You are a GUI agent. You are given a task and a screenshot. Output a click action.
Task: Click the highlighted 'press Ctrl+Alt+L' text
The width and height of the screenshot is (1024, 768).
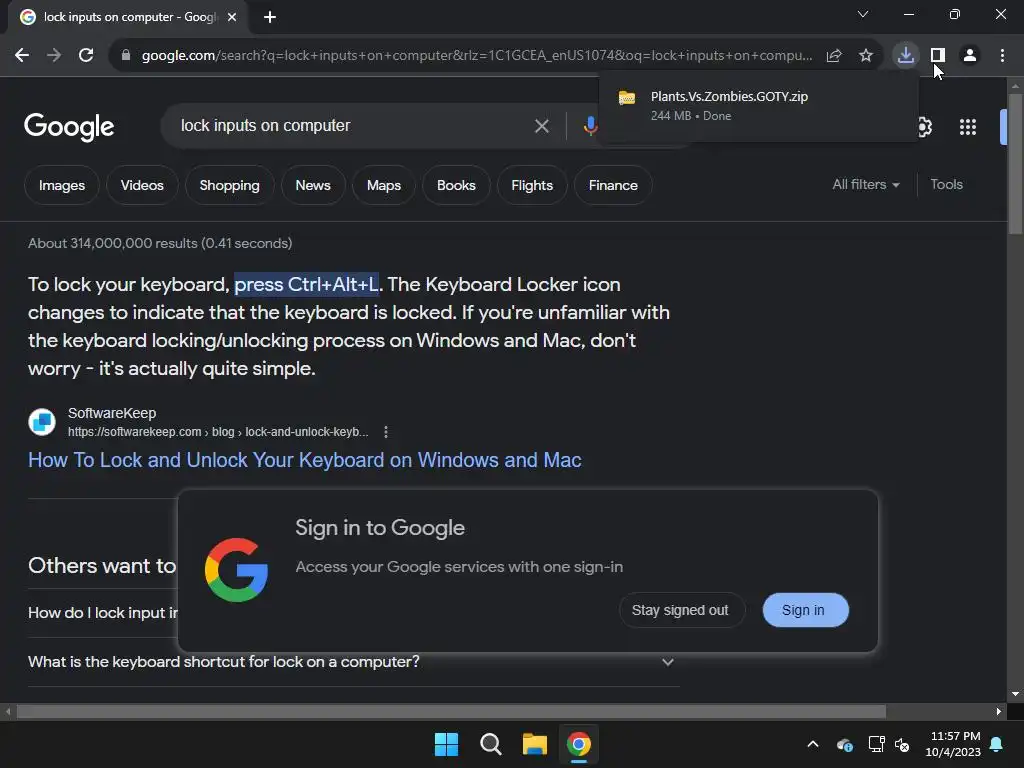coord(306,285)
